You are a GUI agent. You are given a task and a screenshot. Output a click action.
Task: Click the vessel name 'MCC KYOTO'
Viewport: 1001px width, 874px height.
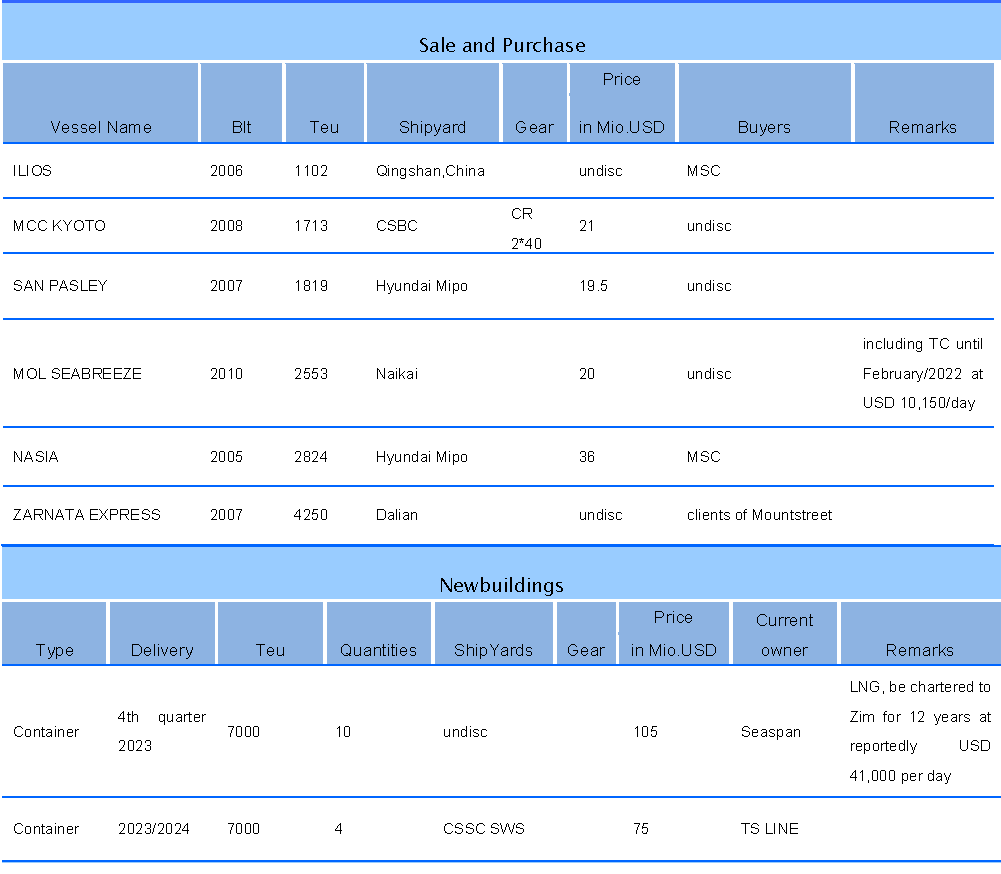coord(59,226)
